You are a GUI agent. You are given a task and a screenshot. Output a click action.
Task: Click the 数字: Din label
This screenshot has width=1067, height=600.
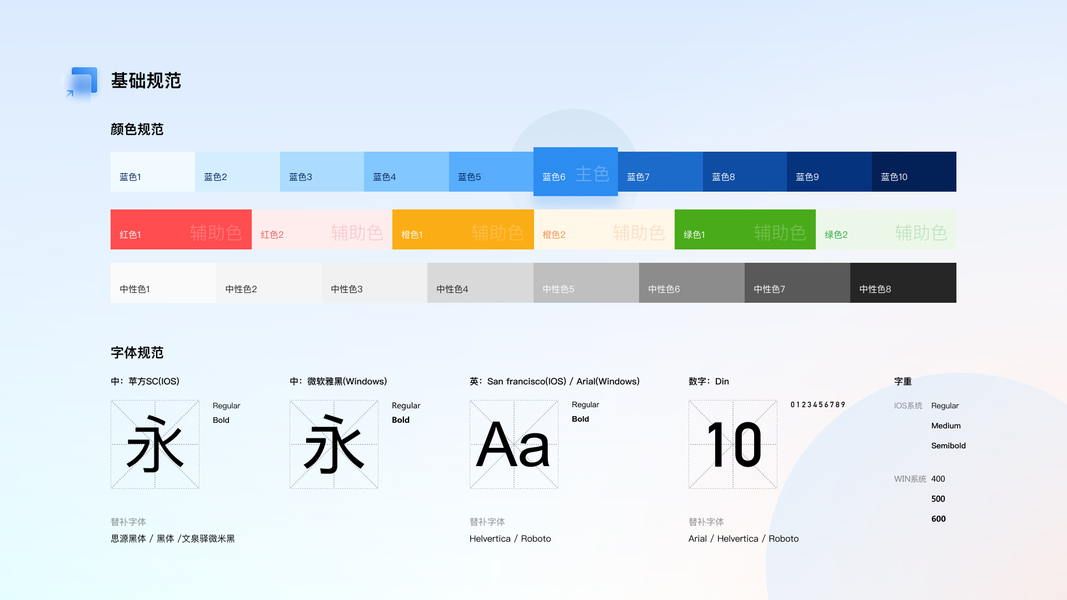point(708,382)
